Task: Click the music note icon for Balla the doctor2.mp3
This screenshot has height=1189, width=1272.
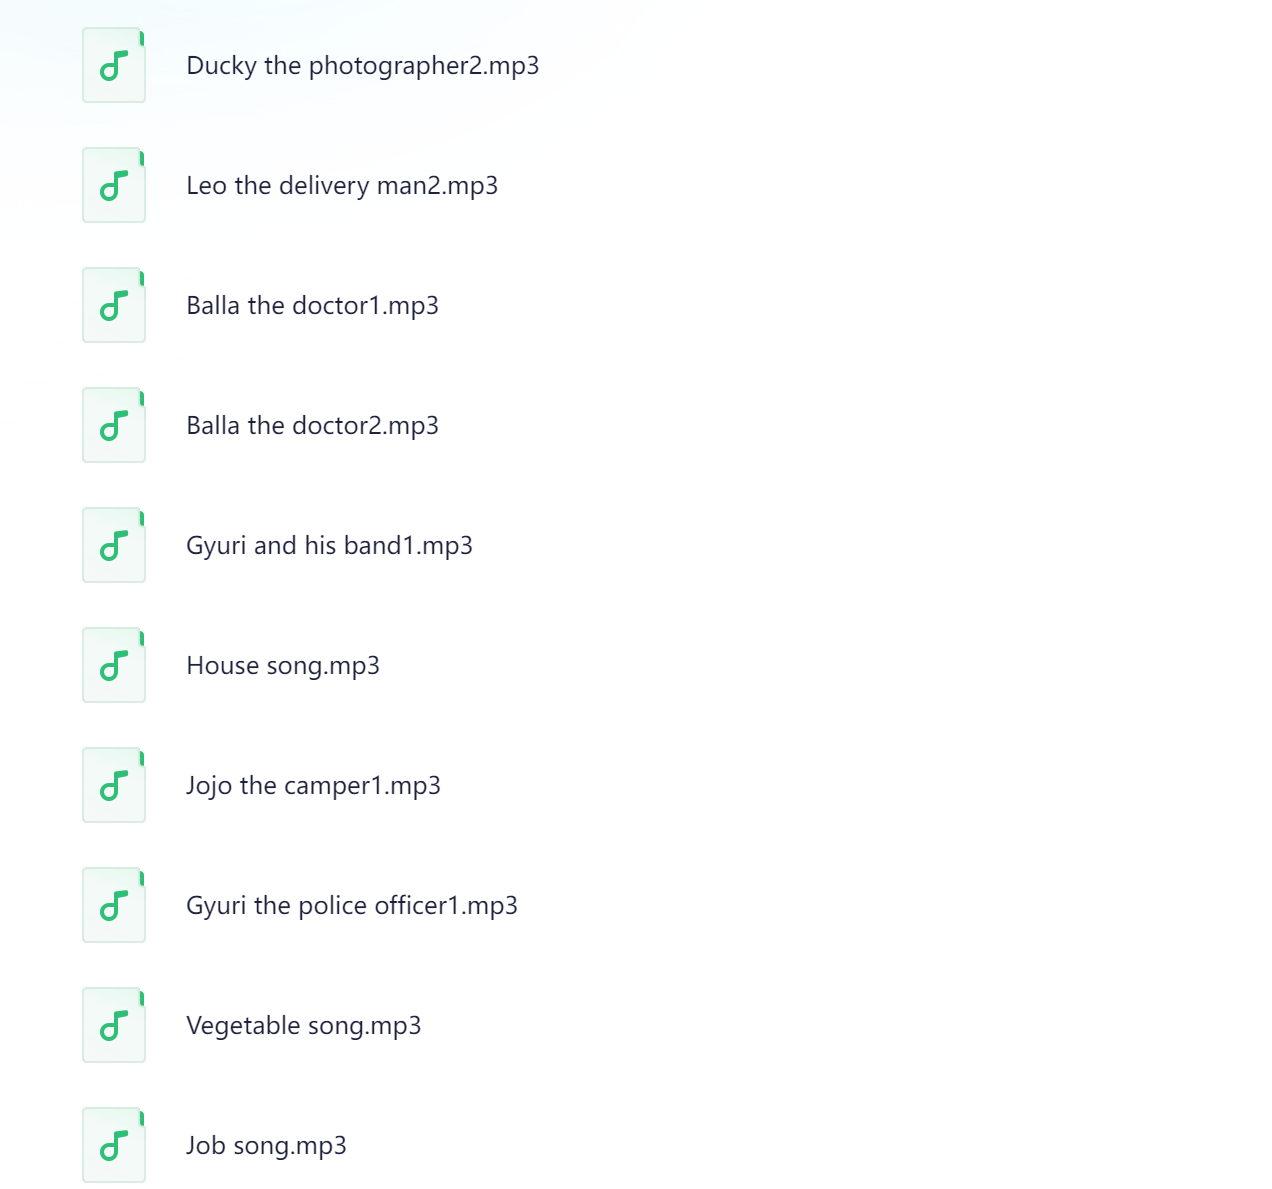Action: point(114,425)
